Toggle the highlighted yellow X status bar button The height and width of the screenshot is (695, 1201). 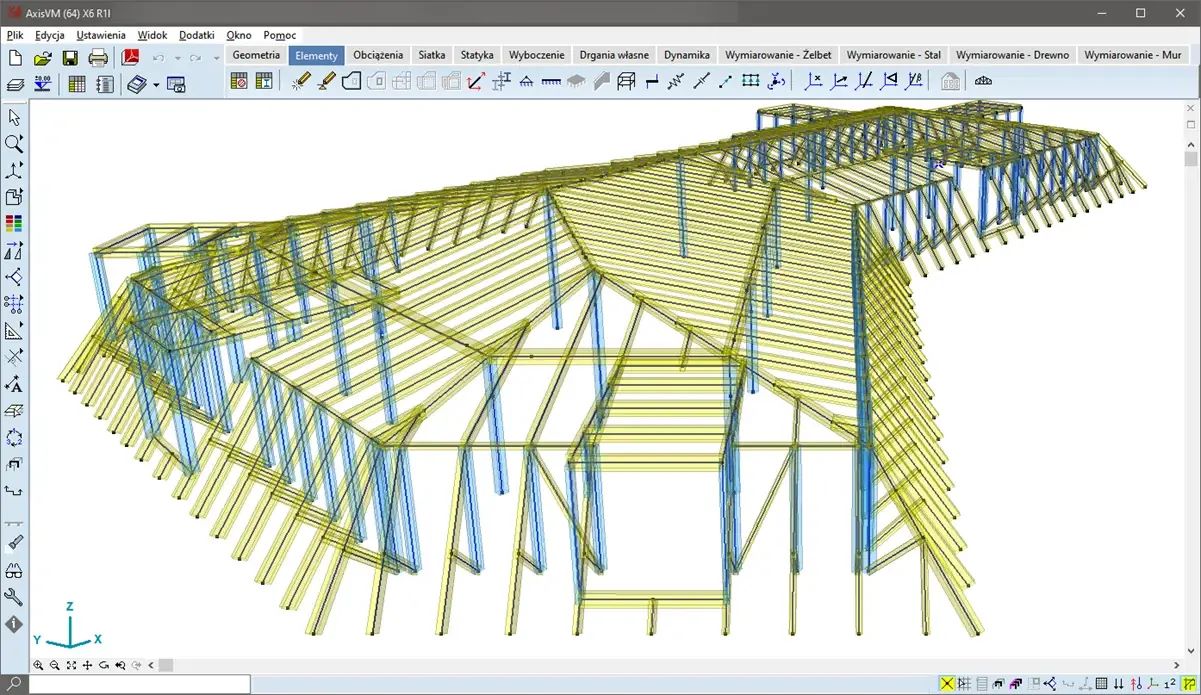[946, 684]
